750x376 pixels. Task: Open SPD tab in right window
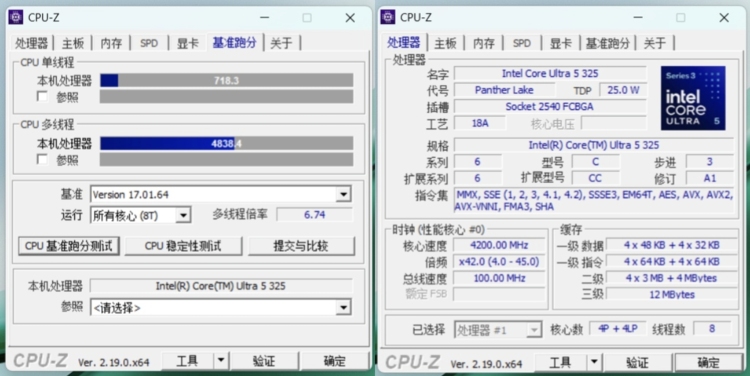[521, 44]
